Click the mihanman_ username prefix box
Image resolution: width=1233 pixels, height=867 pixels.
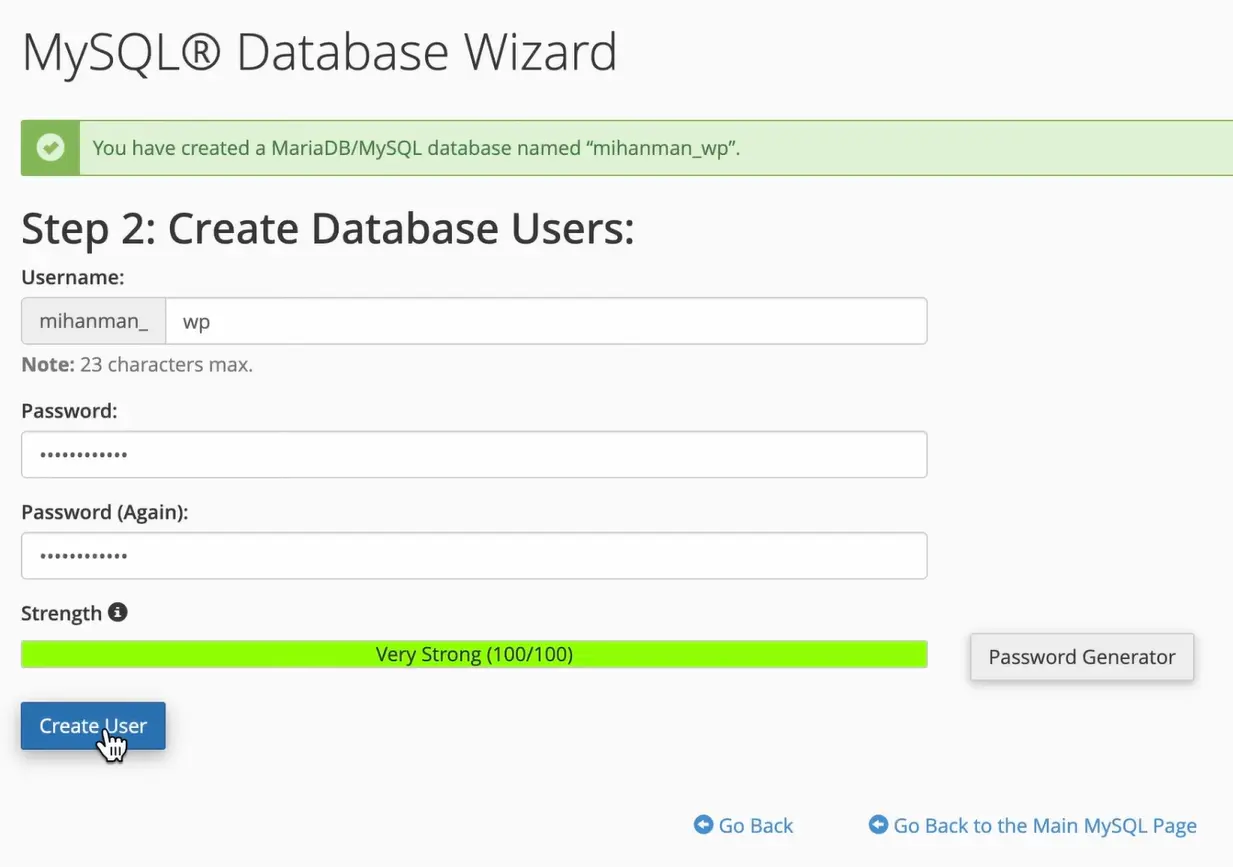pos(93,321)
